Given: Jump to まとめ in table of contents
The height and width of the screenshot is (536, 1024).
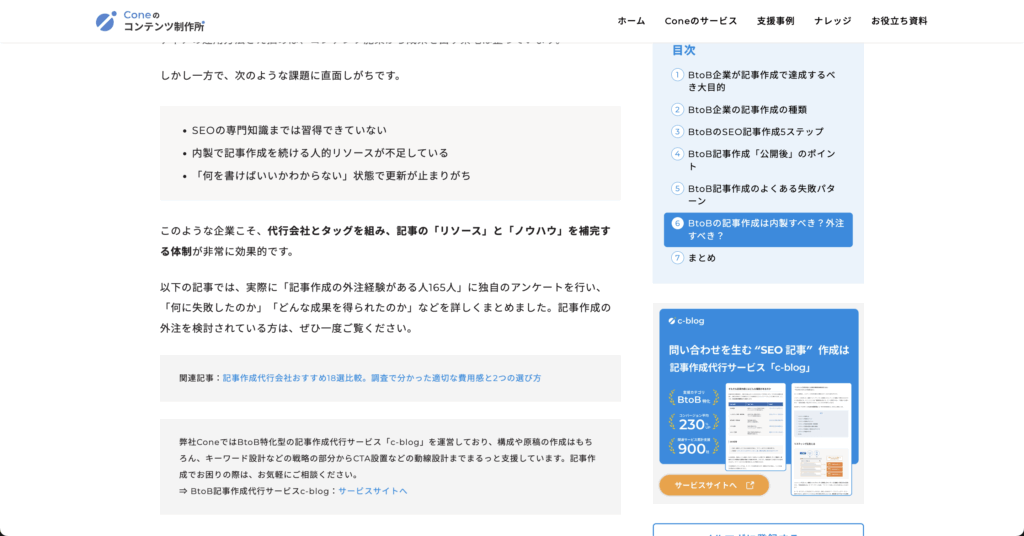Looking at the screenshot, I should coord(701,258).
